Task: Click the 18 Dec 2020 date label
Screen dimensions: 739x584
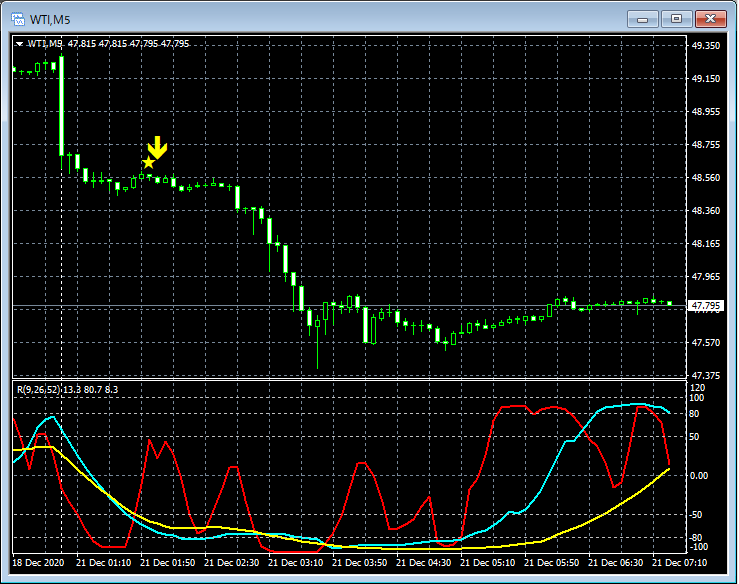Action: [39, 563]
